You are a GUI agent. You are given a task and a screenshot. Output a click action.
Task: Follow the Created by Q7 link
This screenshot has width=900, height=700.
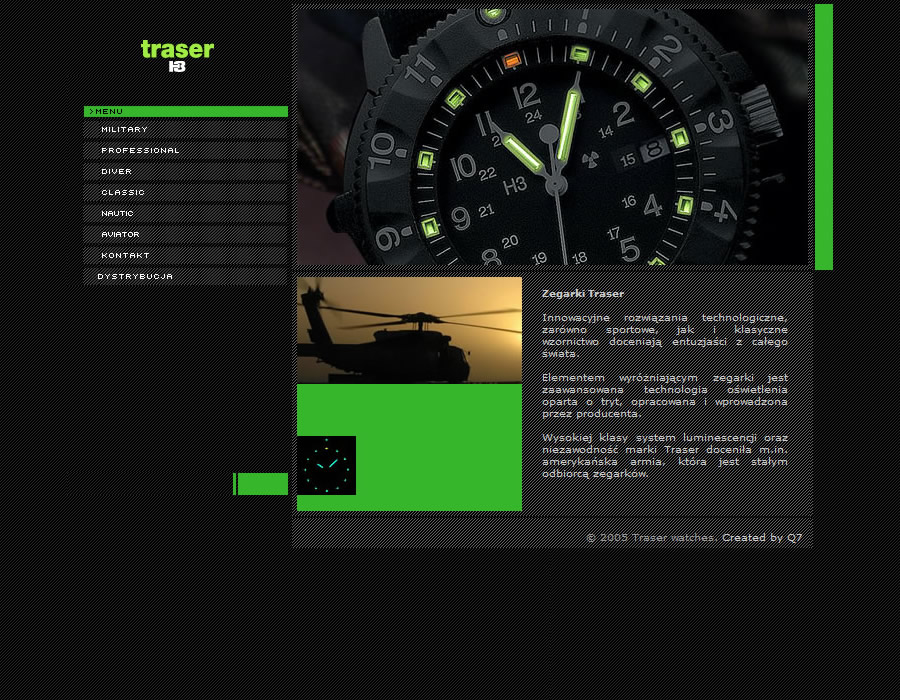762,538
